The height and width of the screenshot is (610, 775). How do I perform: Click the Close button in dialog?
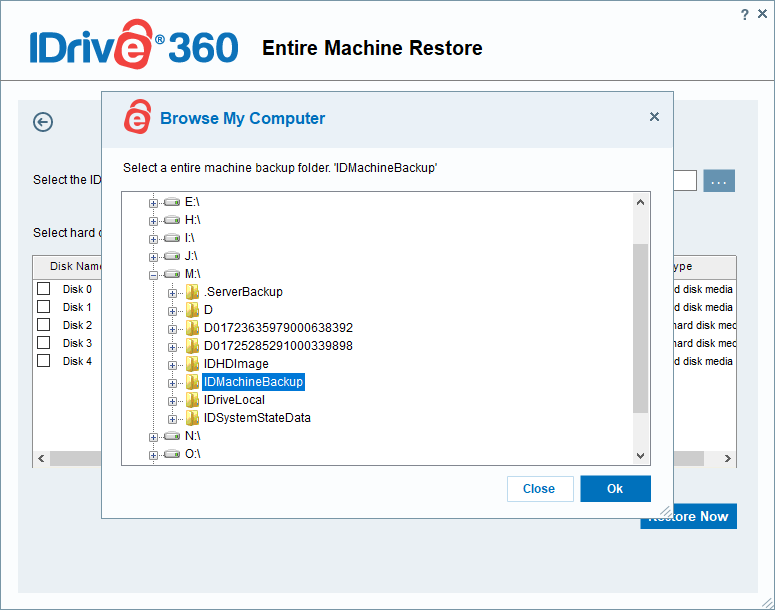[x=539, y=489]
